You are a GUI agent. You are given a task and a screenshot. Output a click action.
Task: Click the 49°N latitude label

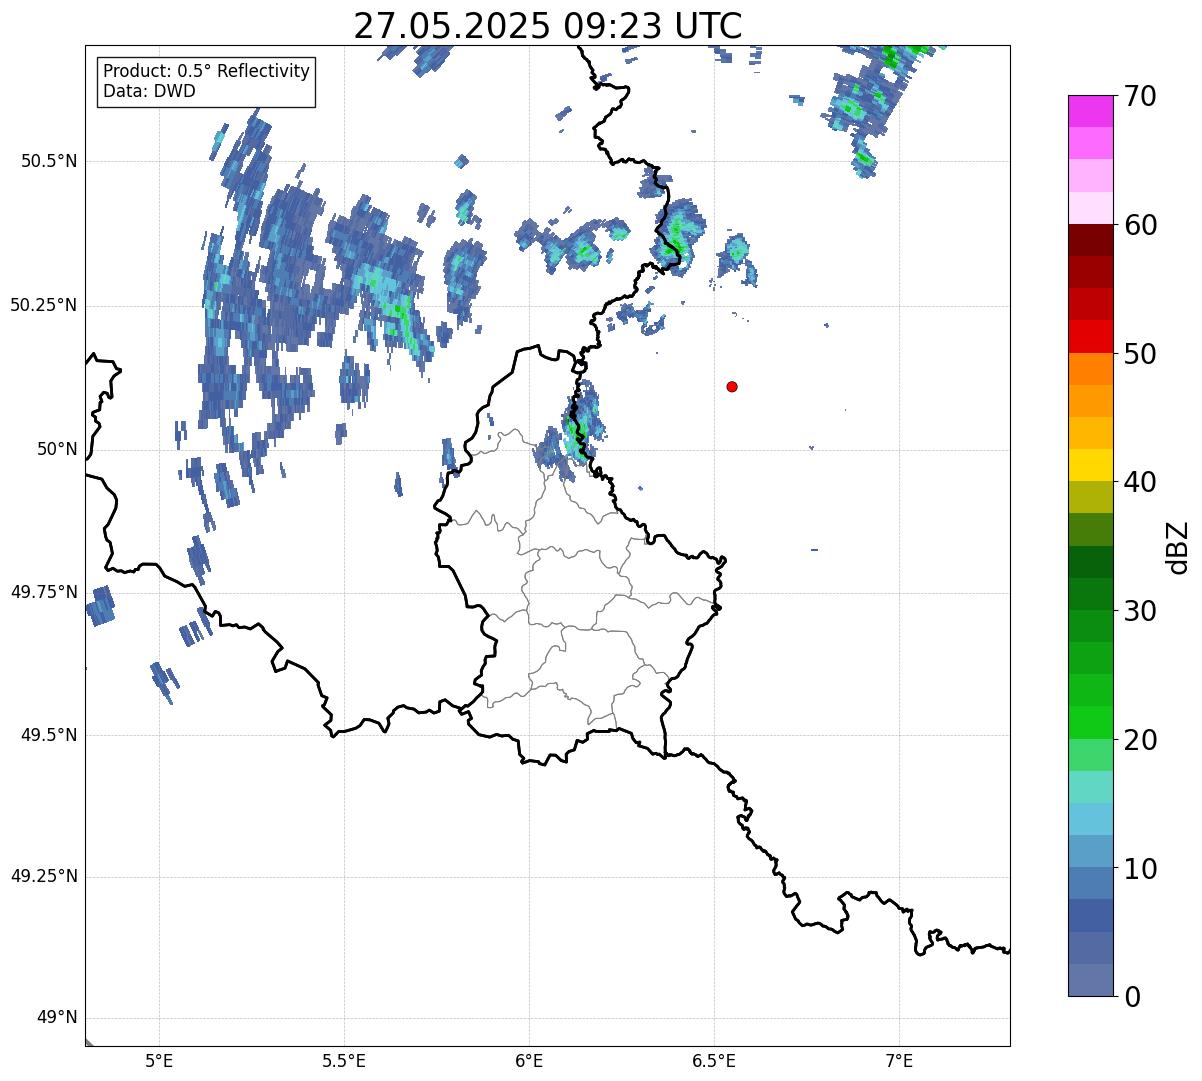55,1018
